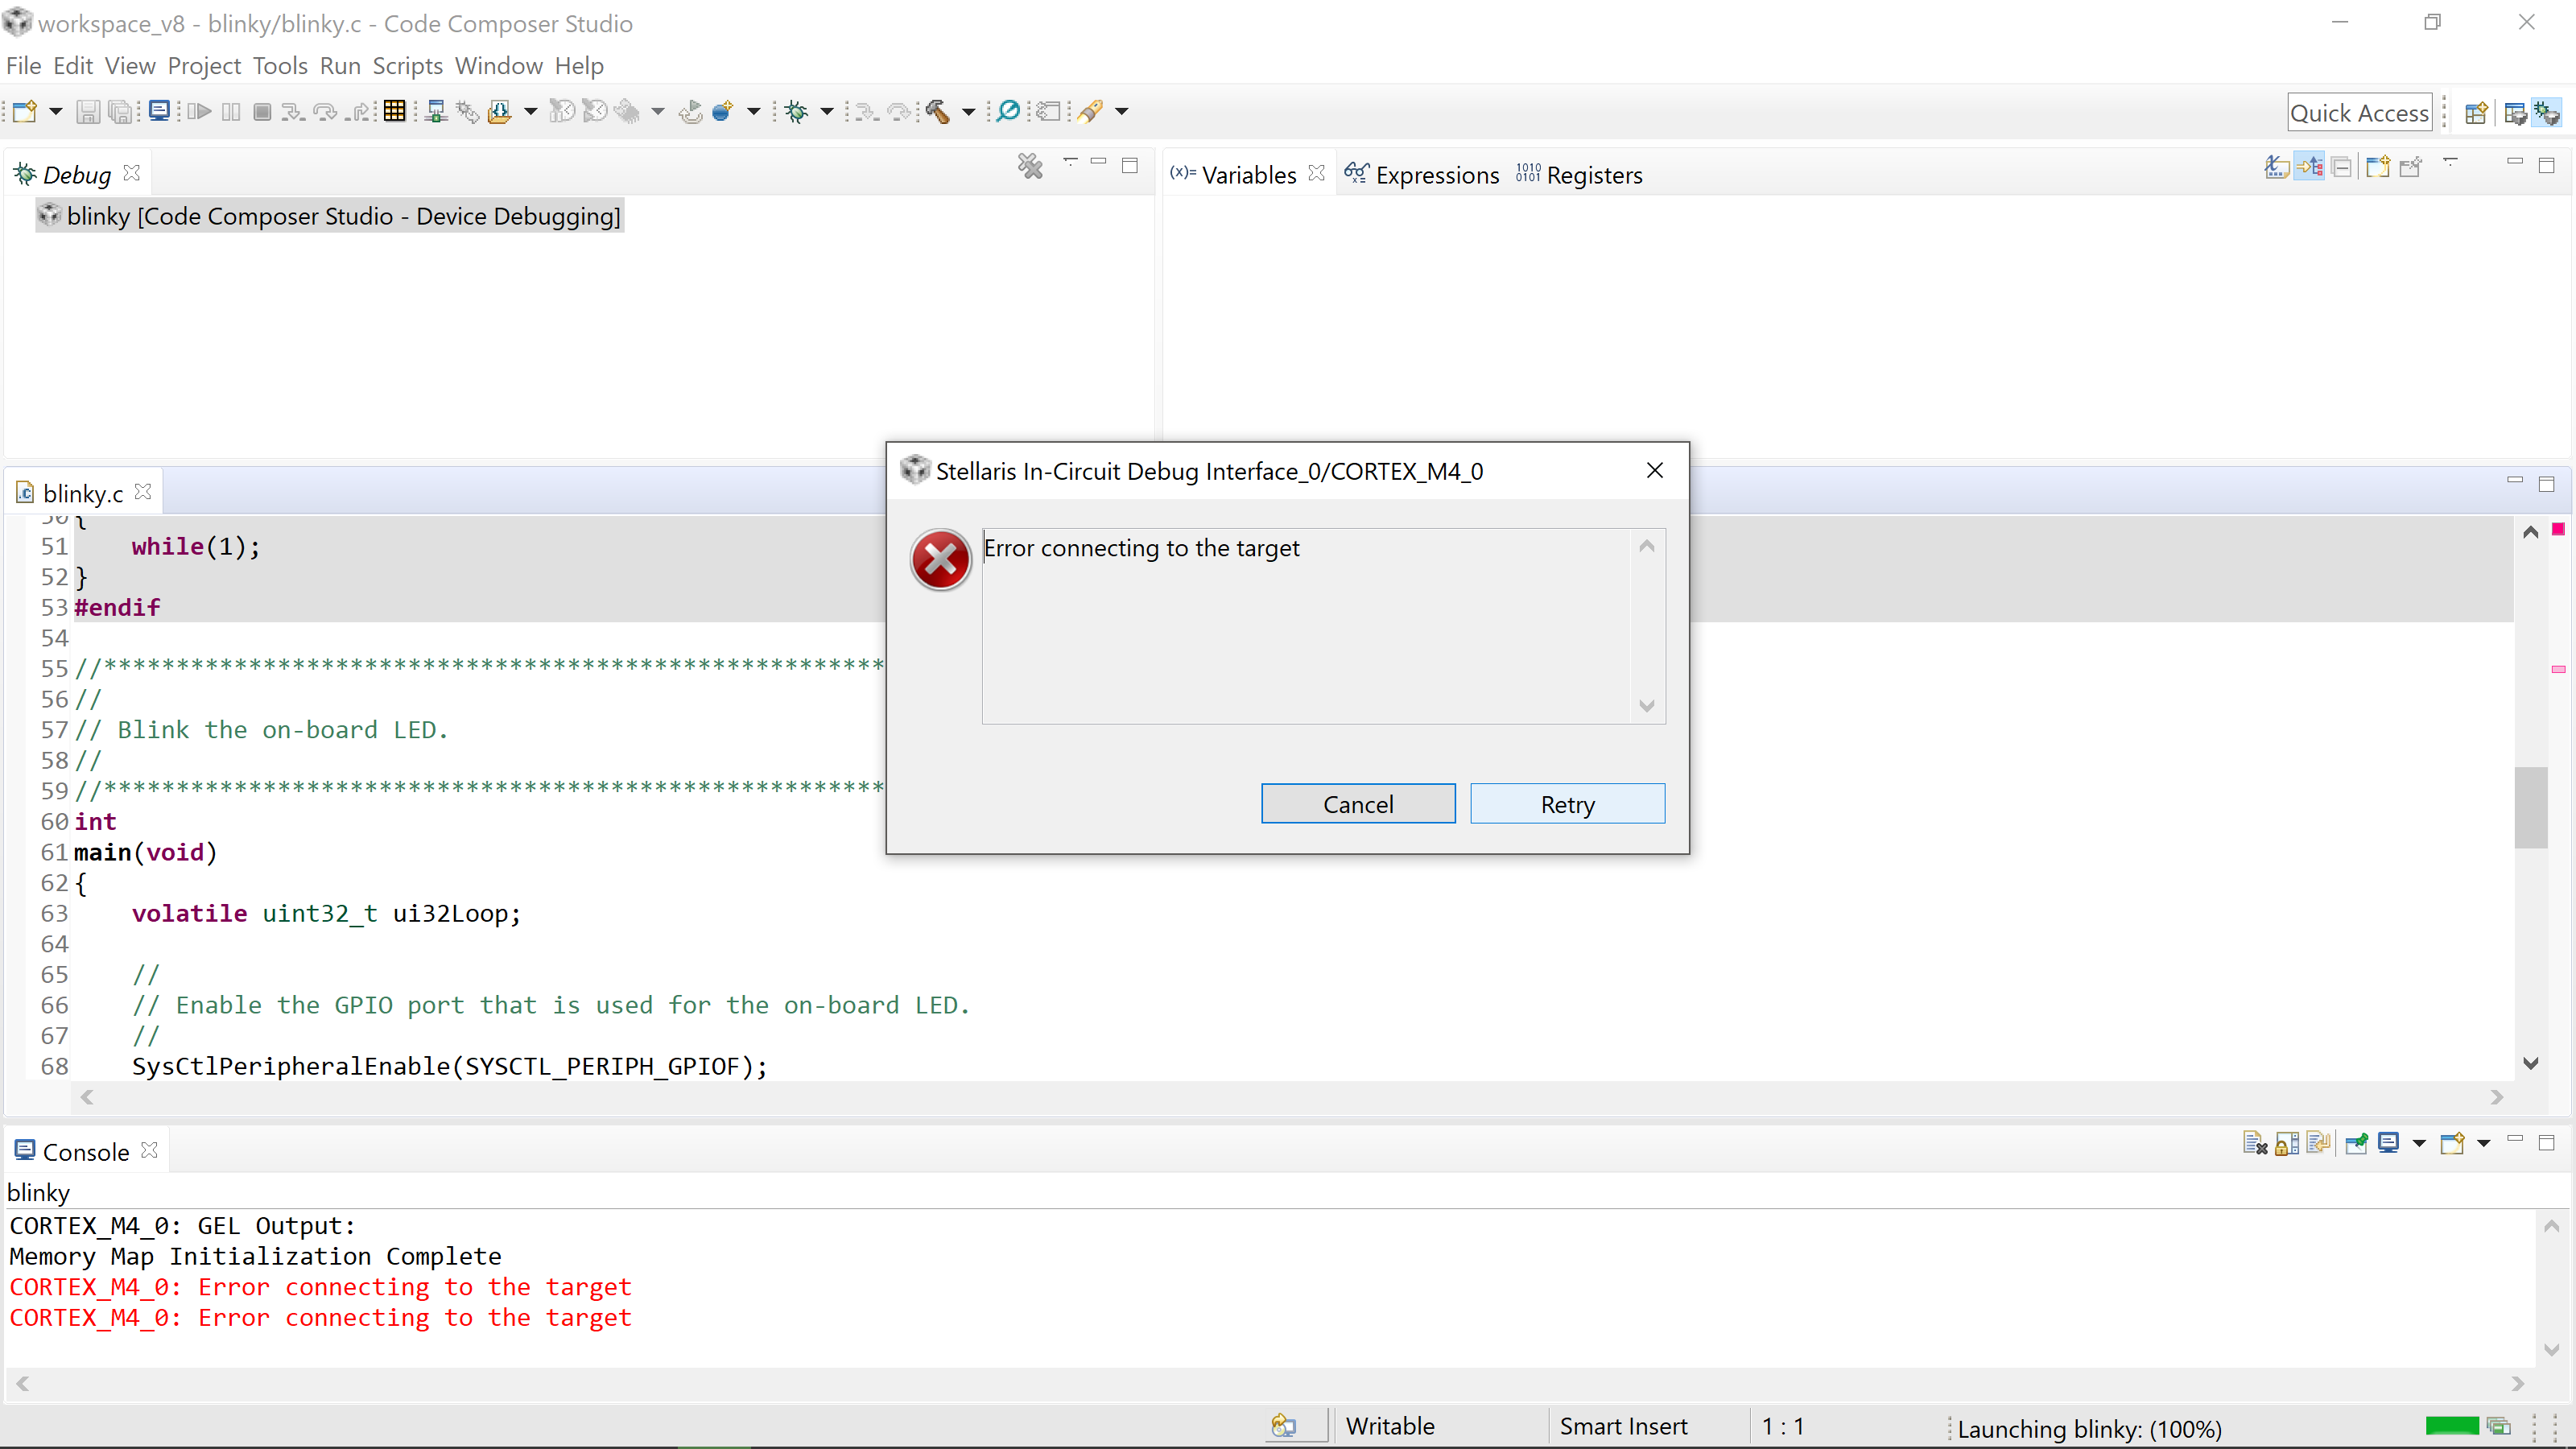Close the blinky.c editor tab
Viewport: 2576px width, 1449px height.
tap(143, 492)
